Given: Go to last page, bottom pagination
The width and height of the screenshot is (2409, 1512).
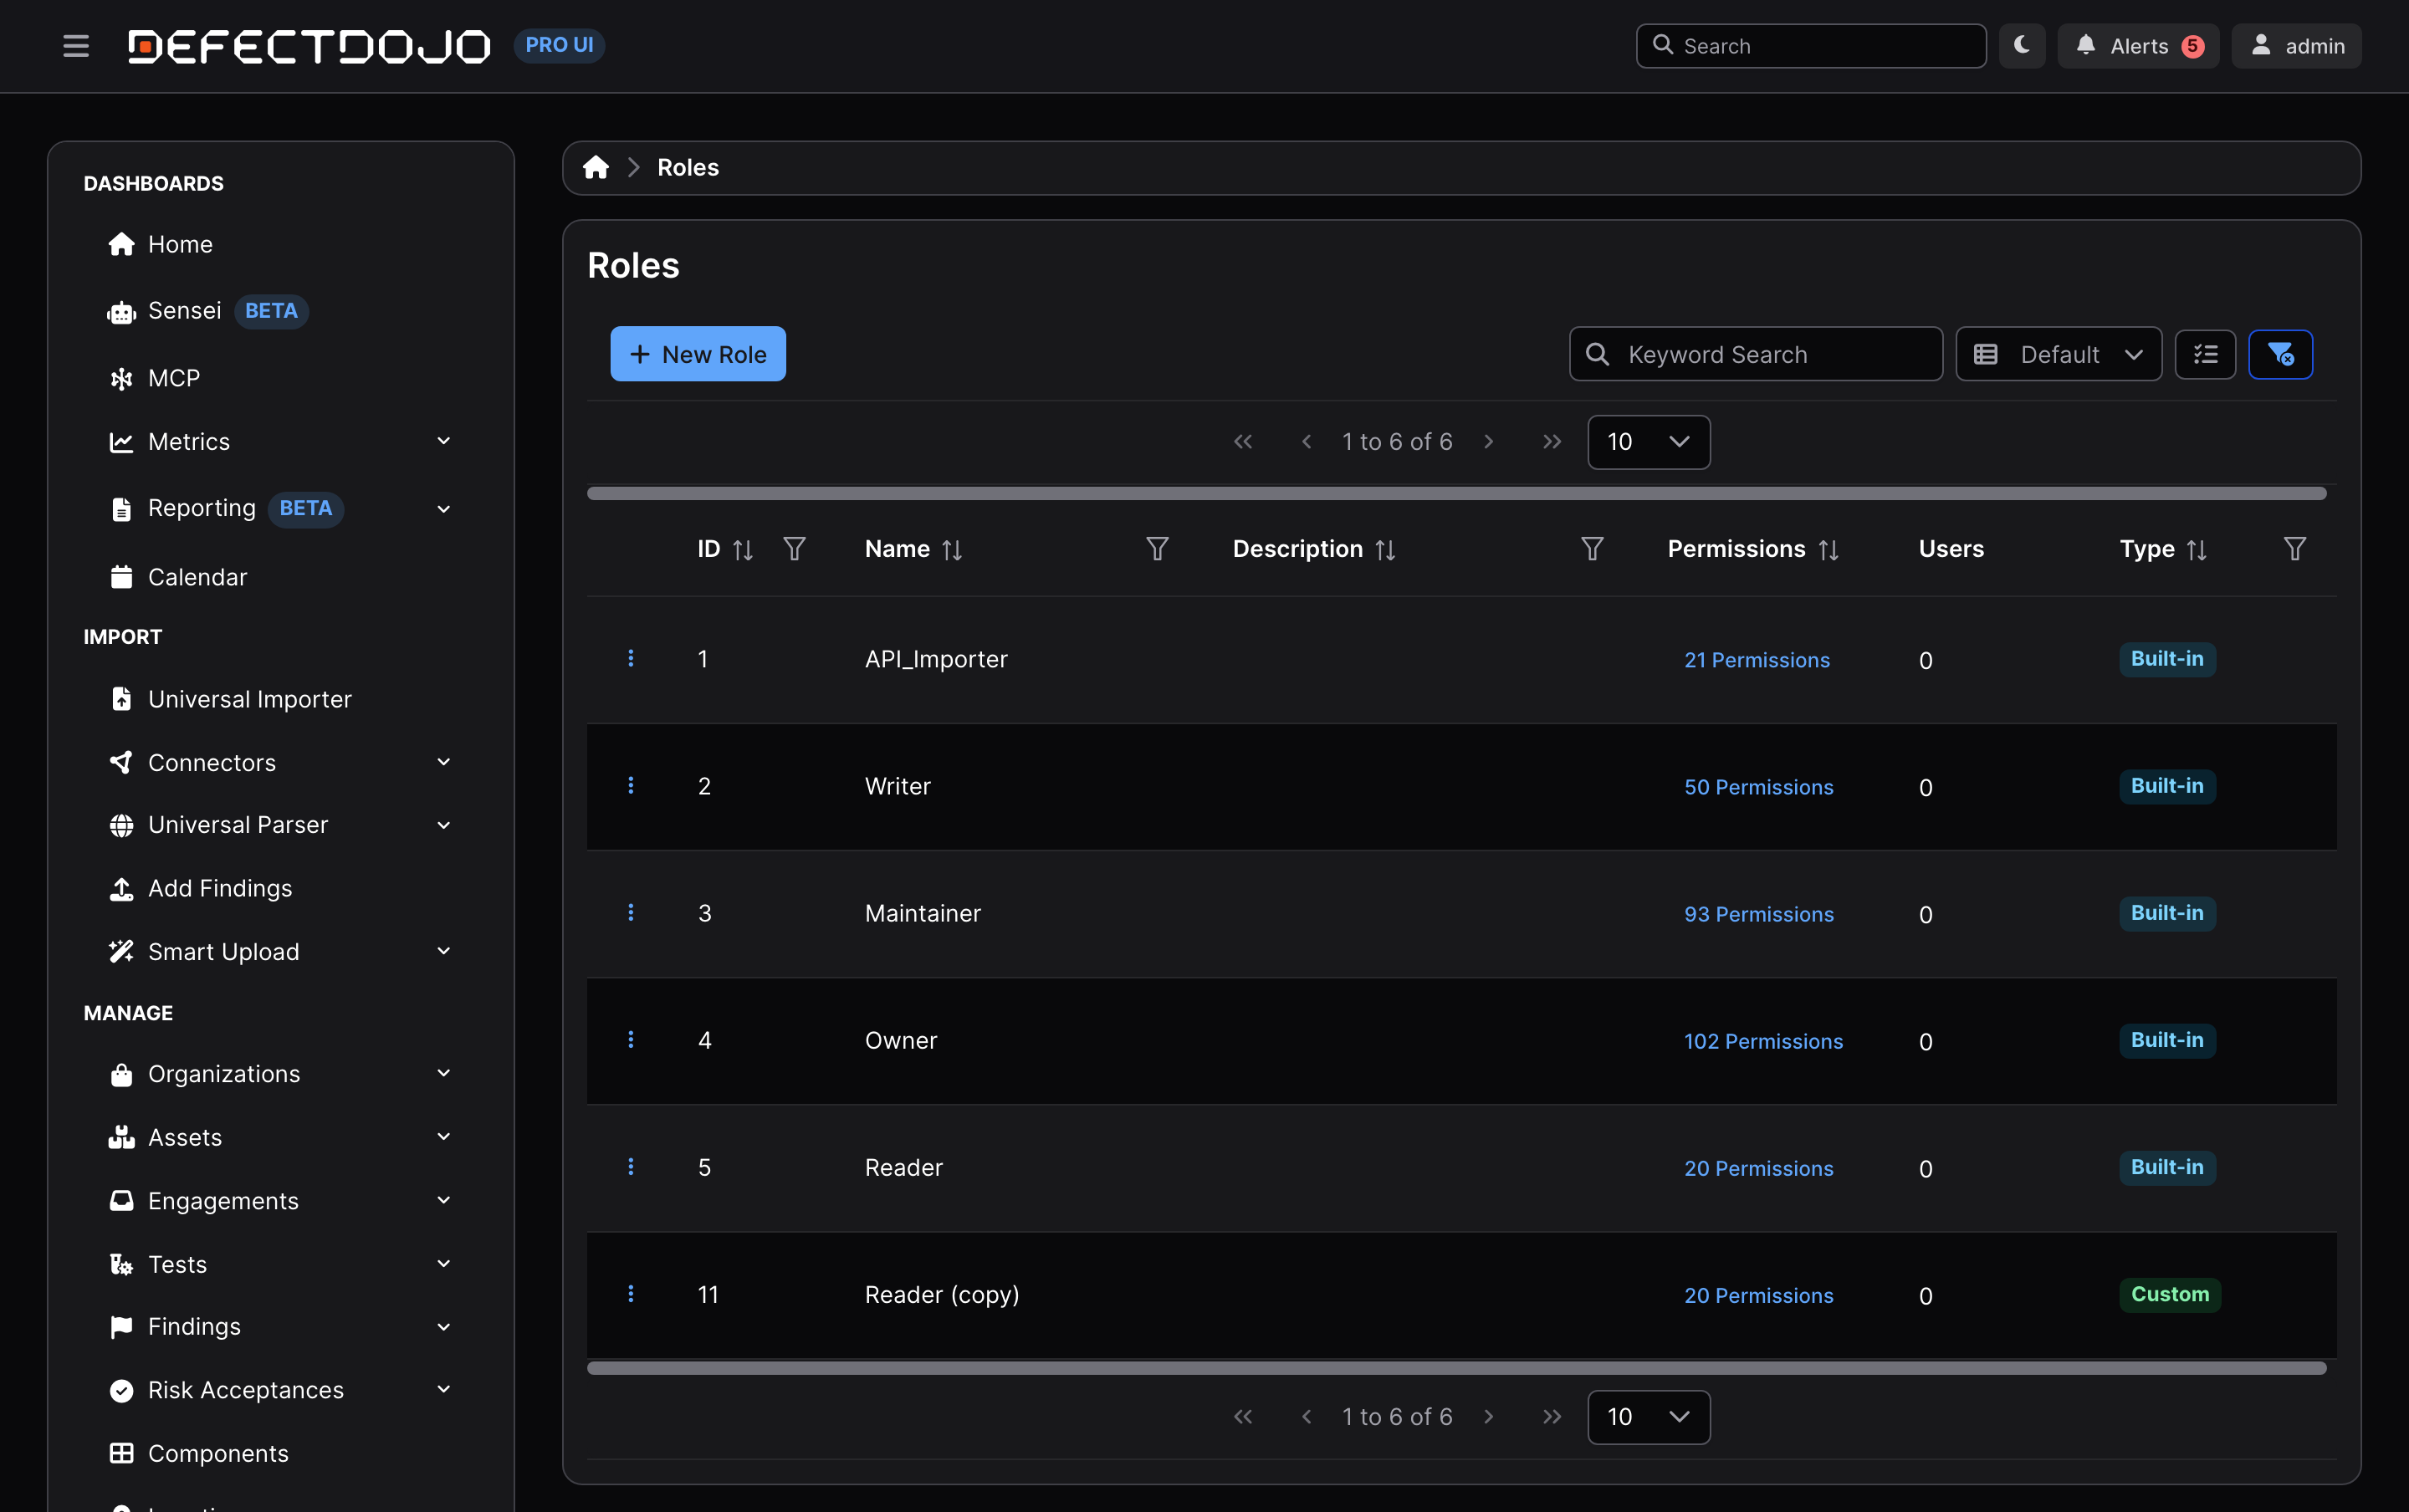Looking at the screenshot, I should [x=1552, y=1417].
